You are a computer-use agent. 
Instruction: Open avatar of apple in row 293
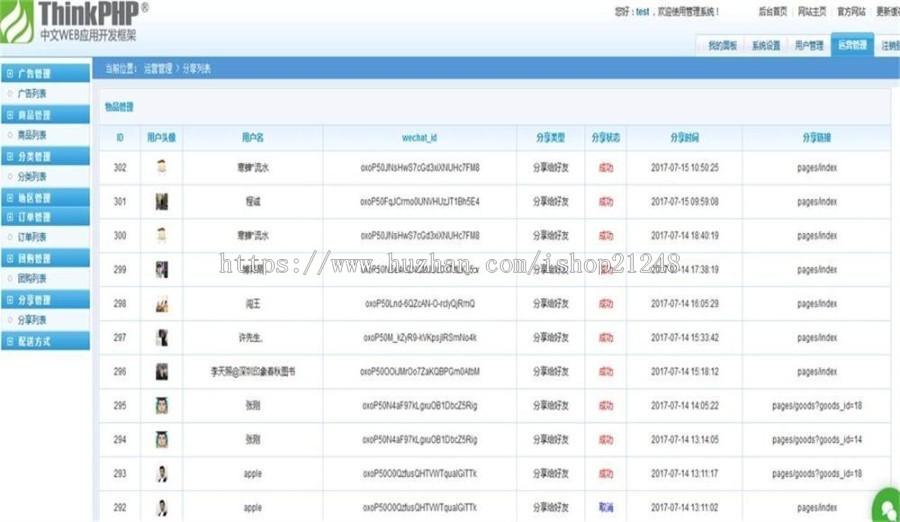coord(162,474)
